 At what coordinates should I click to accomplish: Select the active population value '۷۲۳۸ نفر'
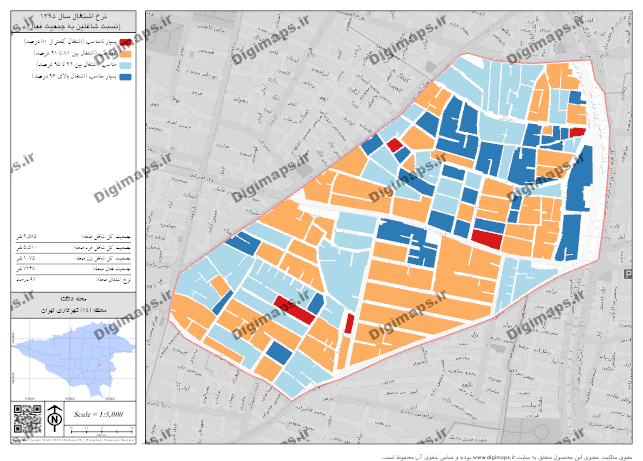point(25,269)
